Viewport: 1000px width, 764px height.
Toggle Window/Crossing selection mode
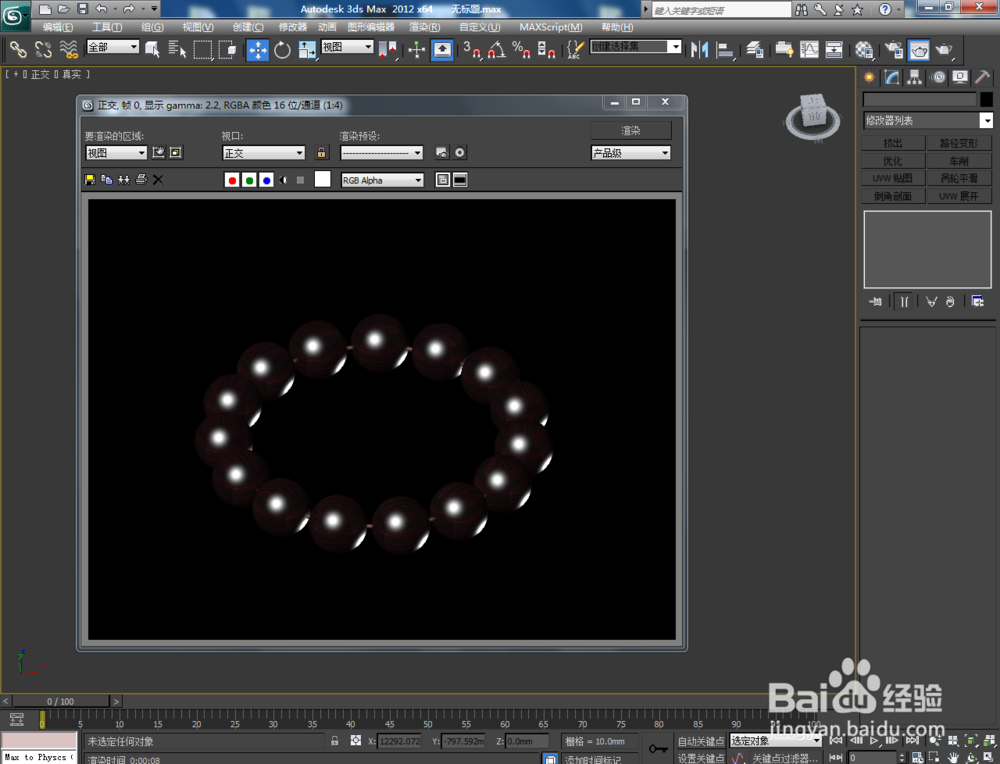(x=227, y=49)
